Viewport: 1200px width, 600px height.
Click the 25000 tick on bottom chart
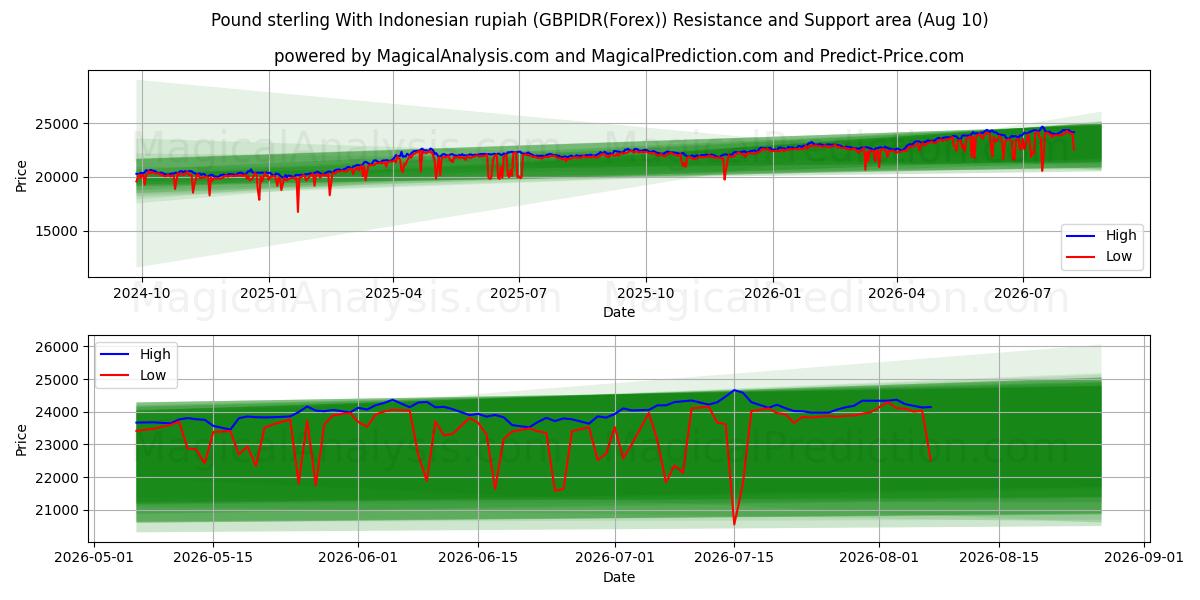point(59,380)
